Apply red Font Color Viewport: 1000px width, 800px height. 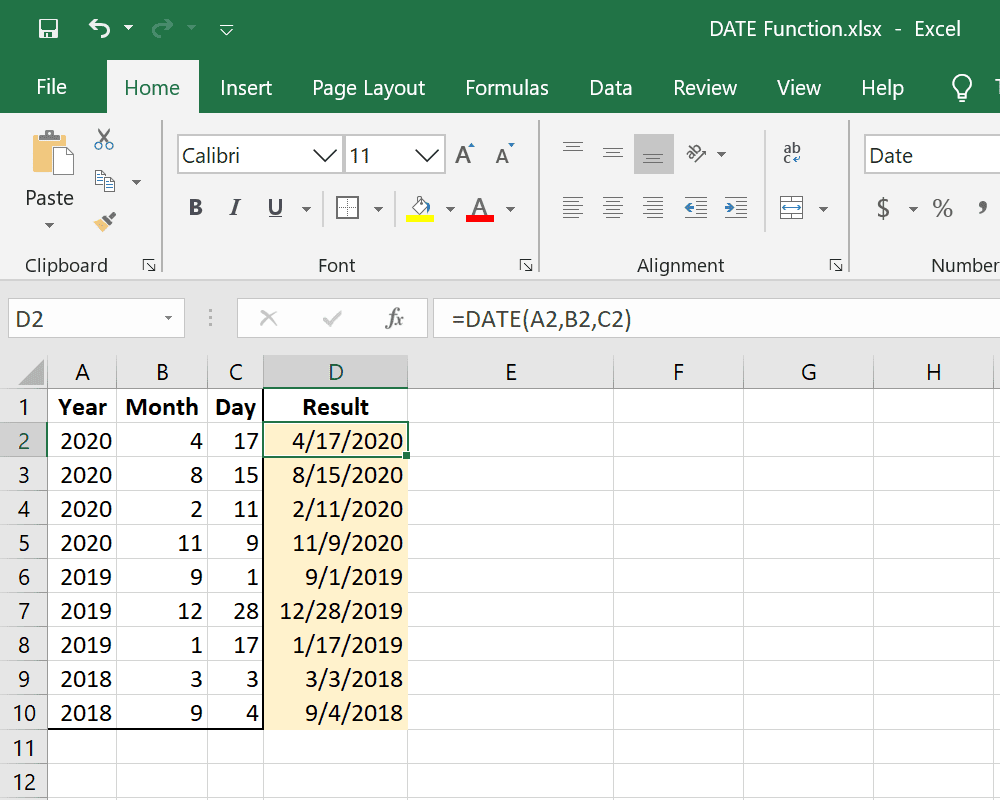pos(480,209)
